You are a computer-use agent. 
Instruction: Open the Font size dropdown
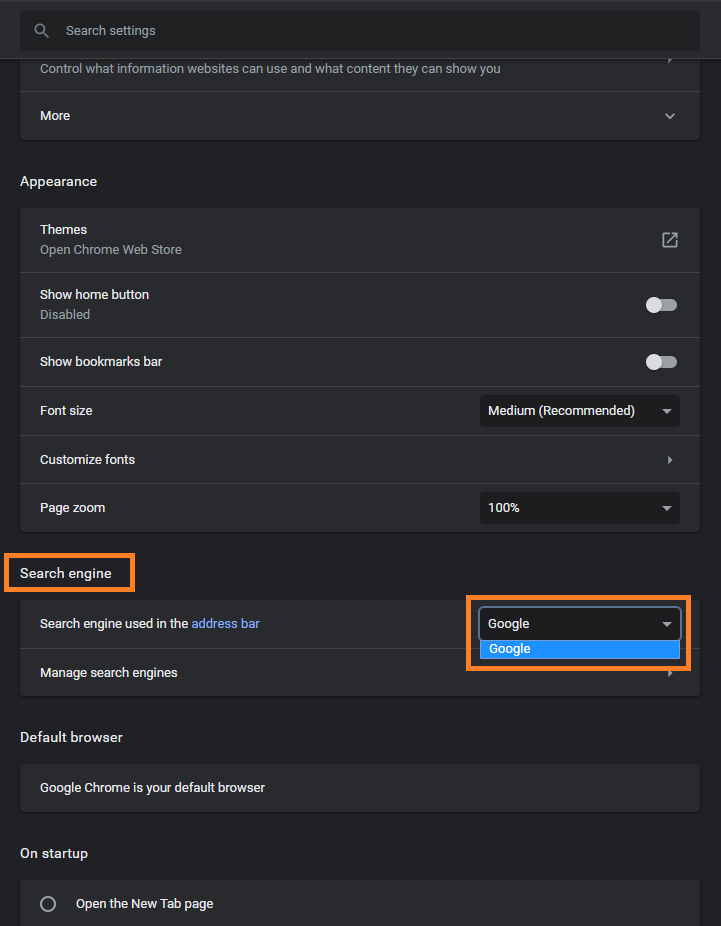tap(579, 411)
